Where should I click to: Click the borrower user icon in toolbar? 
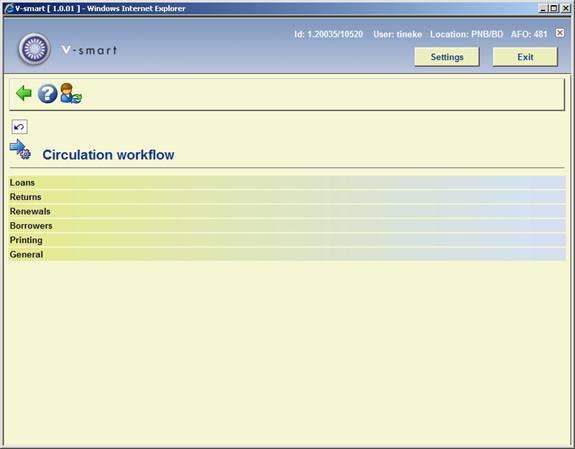(x=71, y=94)
